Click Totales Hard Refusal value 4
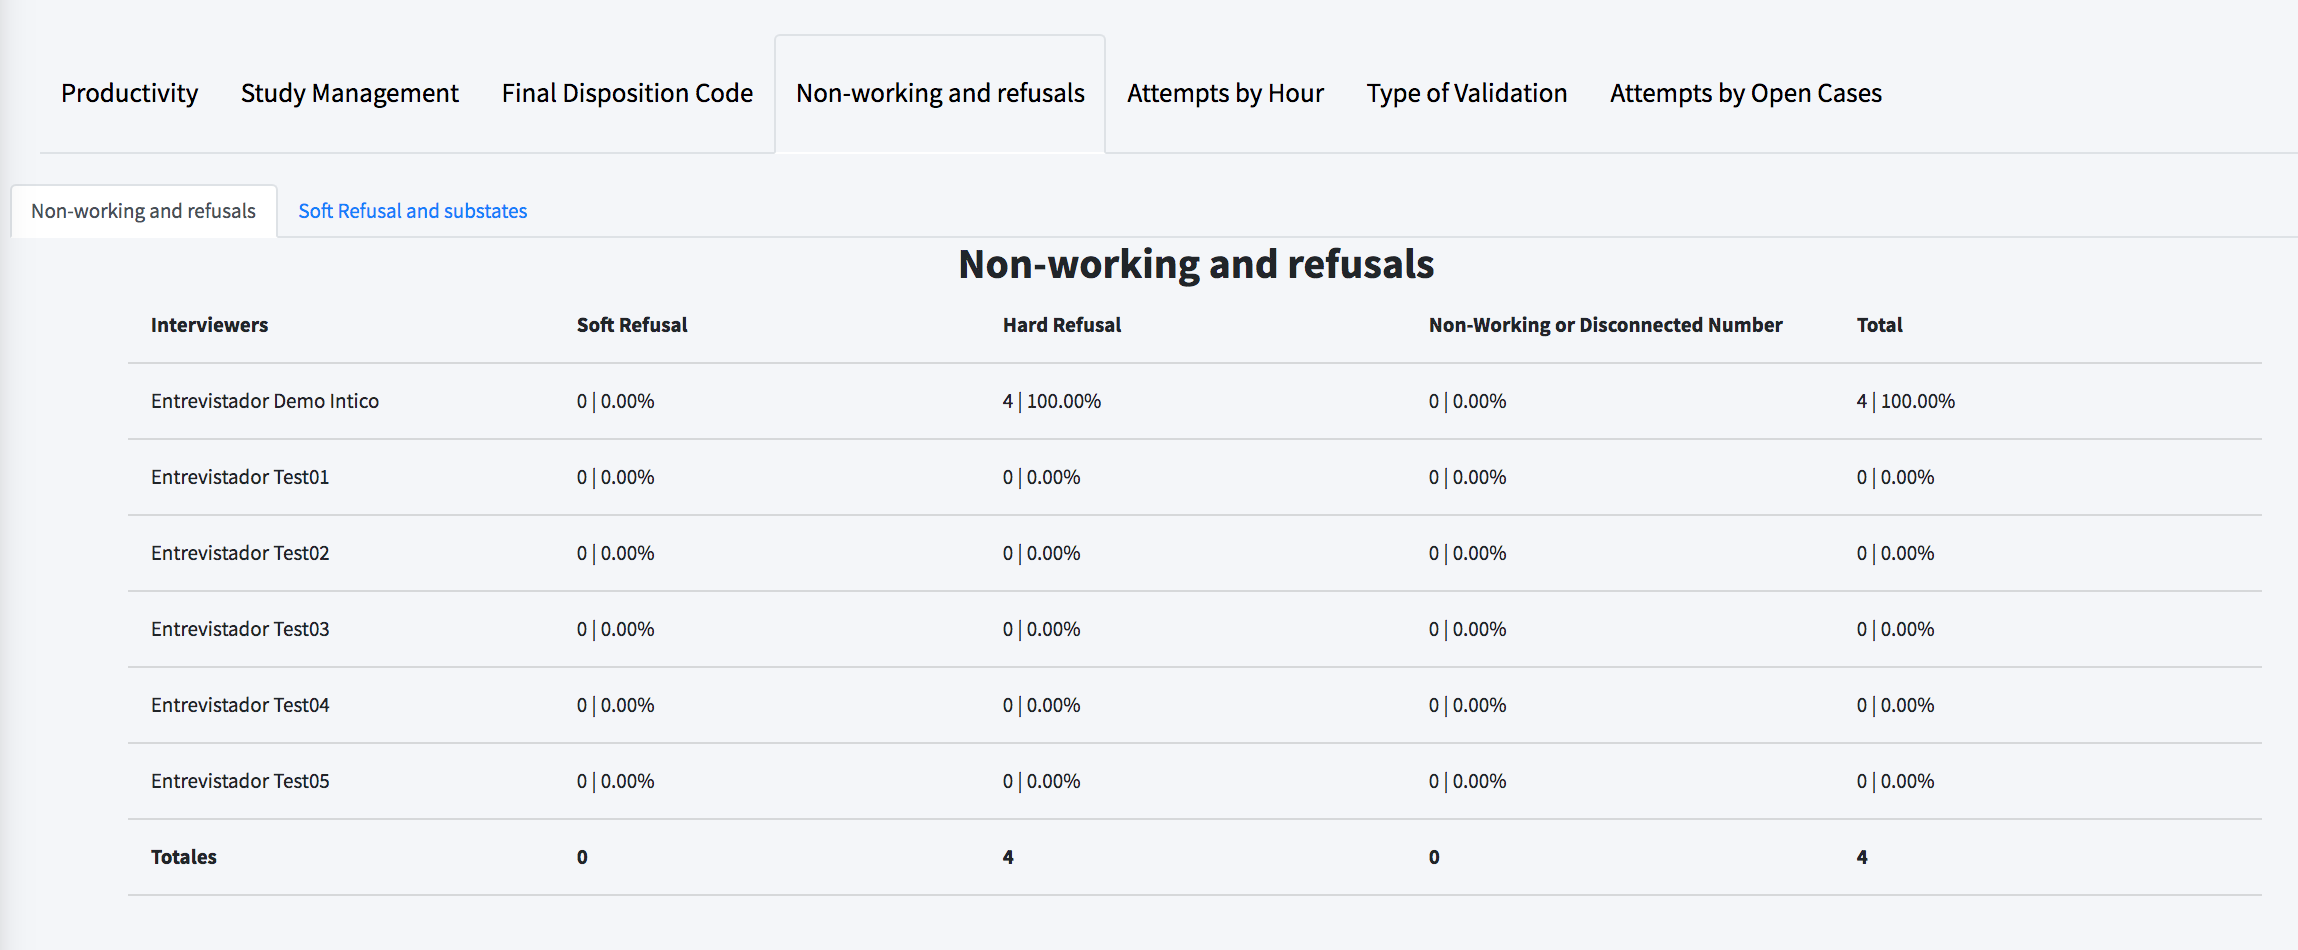 click(1008, 857)
